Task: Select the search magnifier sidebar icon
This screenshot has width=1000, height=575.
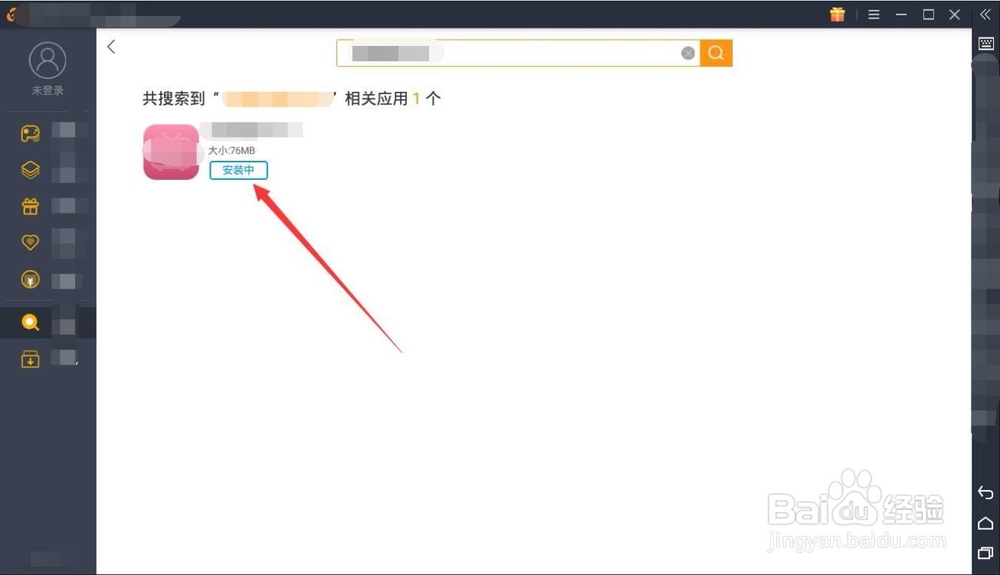Action: coord(30,323)
